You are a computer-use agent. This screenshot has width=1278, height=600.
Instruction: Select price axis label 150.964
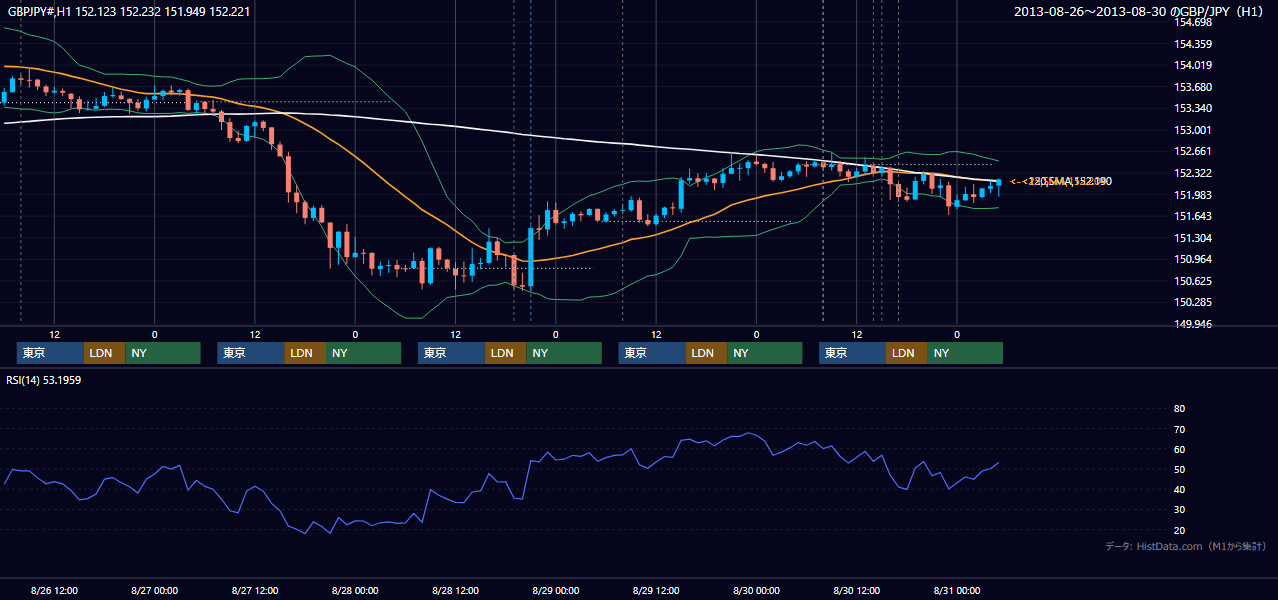[1193, 259]
